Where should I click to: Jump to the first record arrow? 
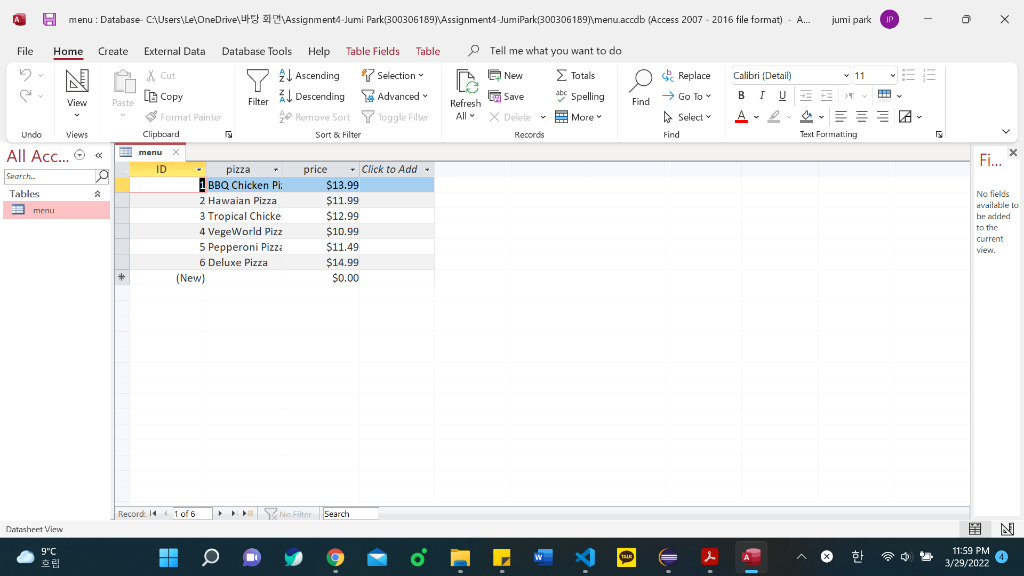click(153, 514)
